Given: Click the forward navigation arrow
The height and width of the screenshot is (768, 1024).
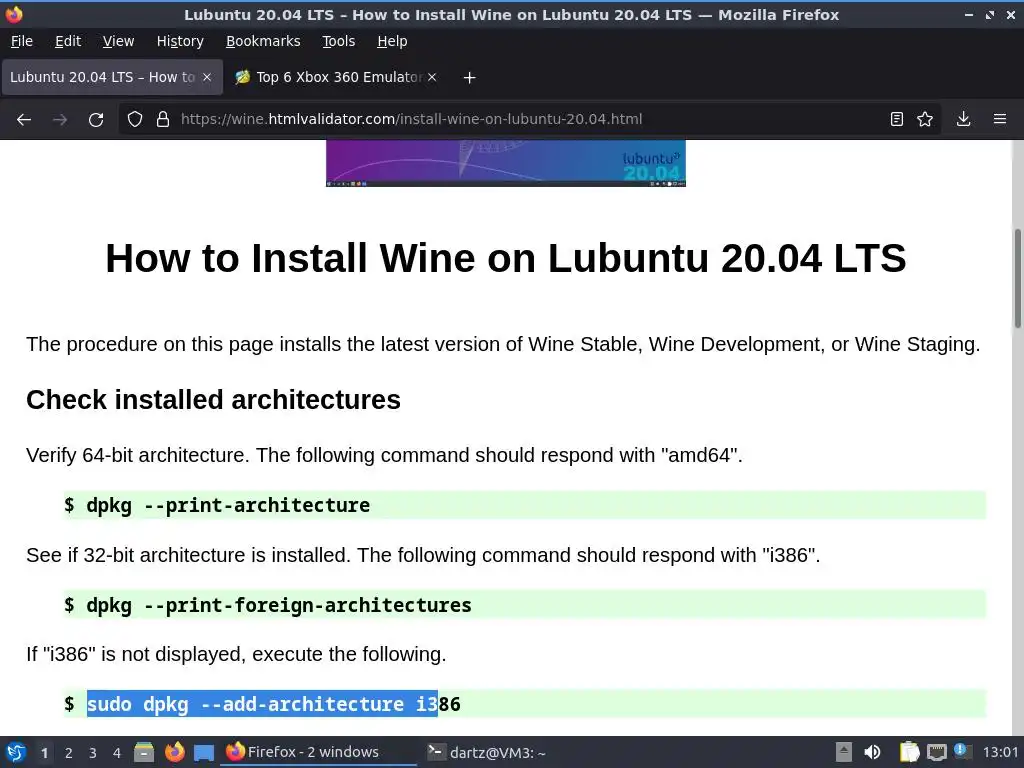Looking at the screenshot, I should point(60,120).
